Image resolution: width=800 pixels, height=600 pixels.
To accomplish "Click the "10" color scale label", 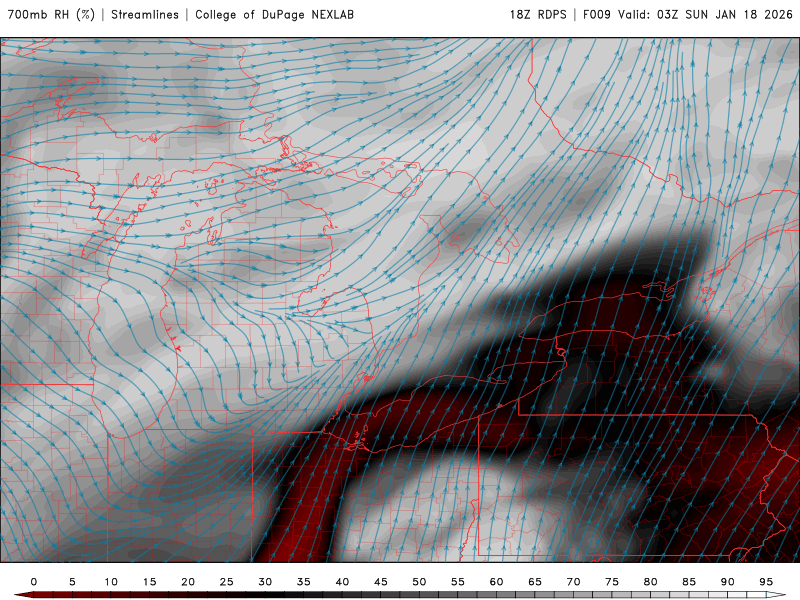I will pos(111,582).
